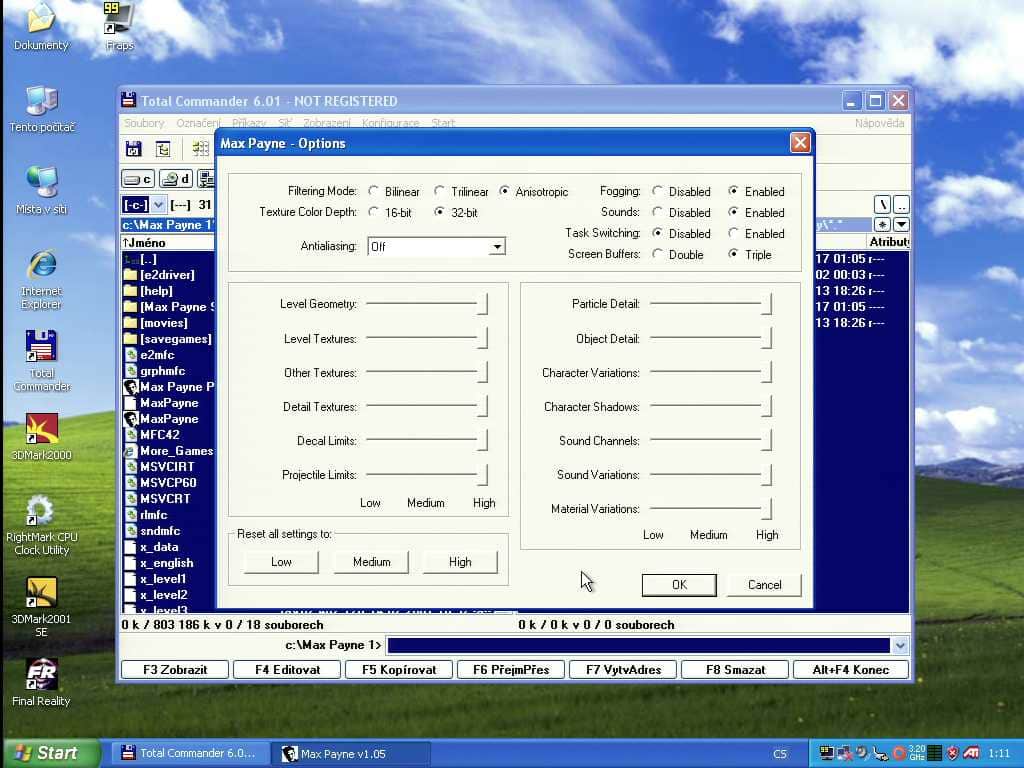1024x768 pixels.
Task: Select the Místa v síti desktop icon
Action: coord(42,190)
